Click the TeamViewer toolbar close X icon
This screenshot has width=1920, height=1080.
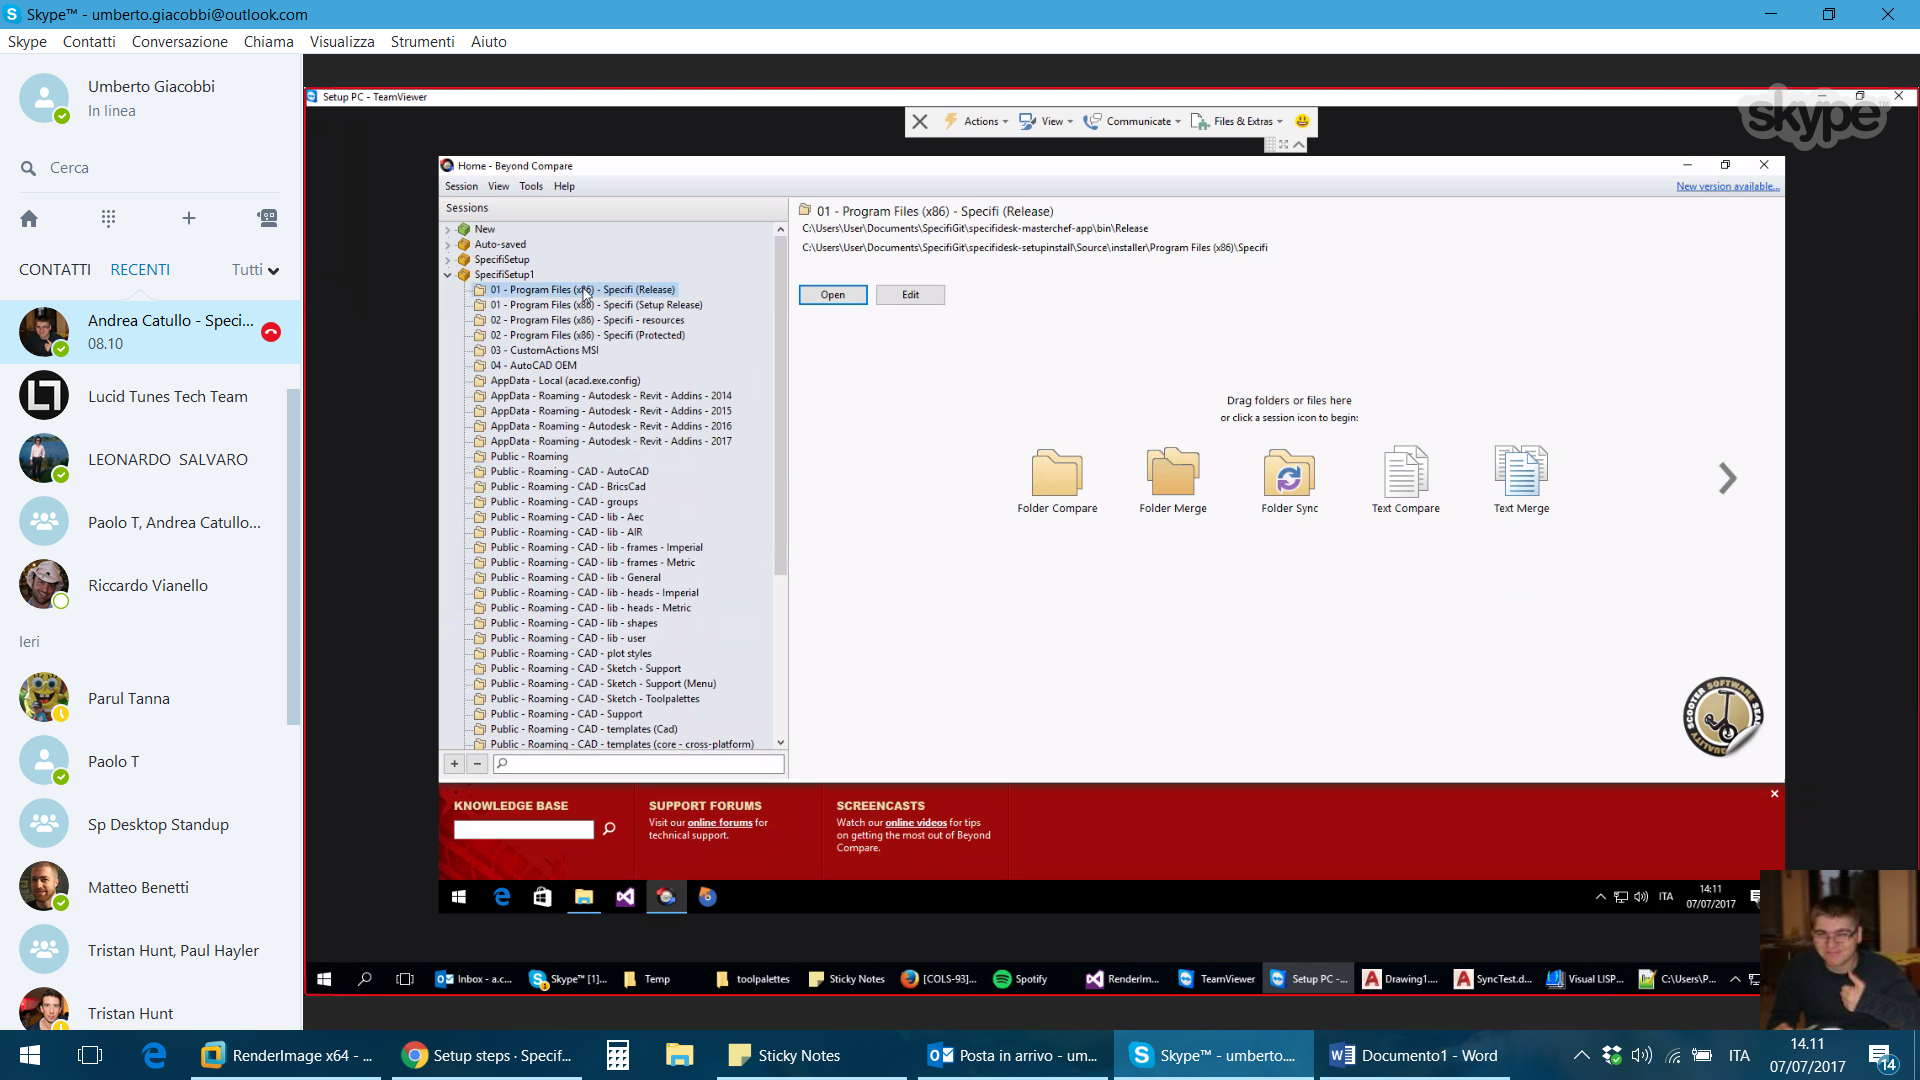coord(920,121)
